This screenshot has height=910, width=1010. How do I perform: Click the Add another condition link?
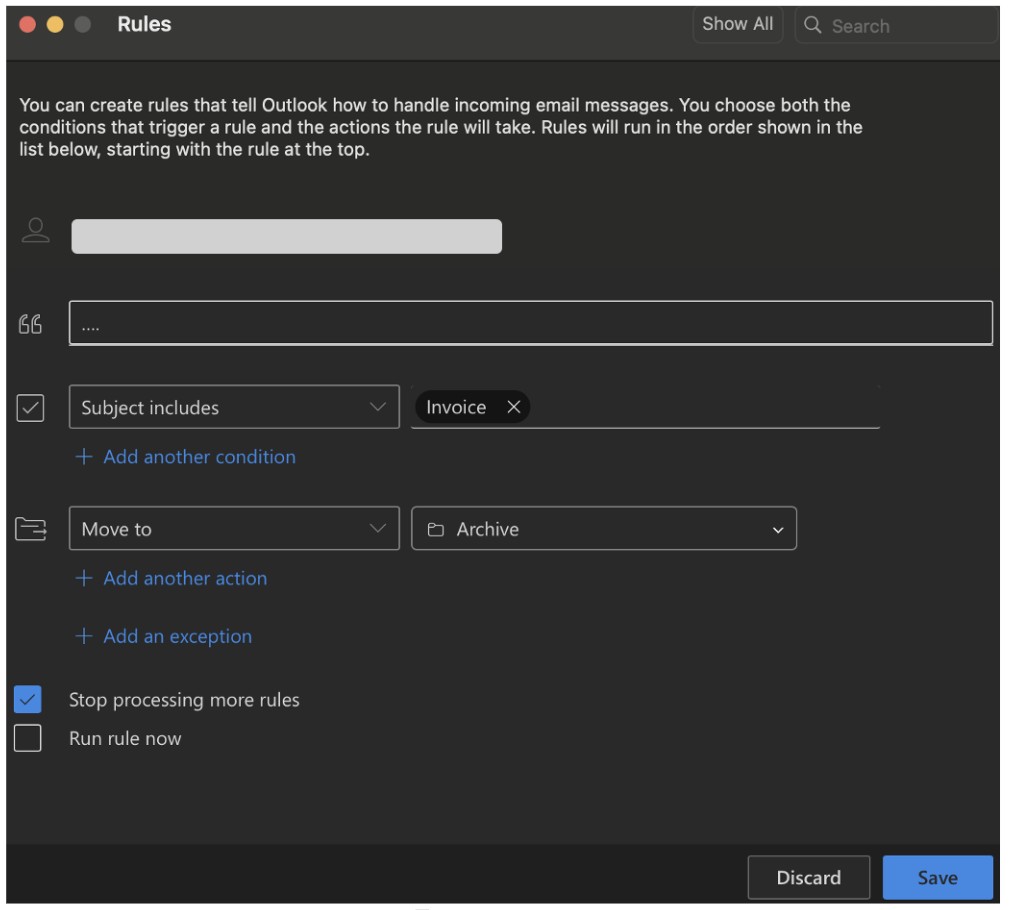[x=199, y=457]
